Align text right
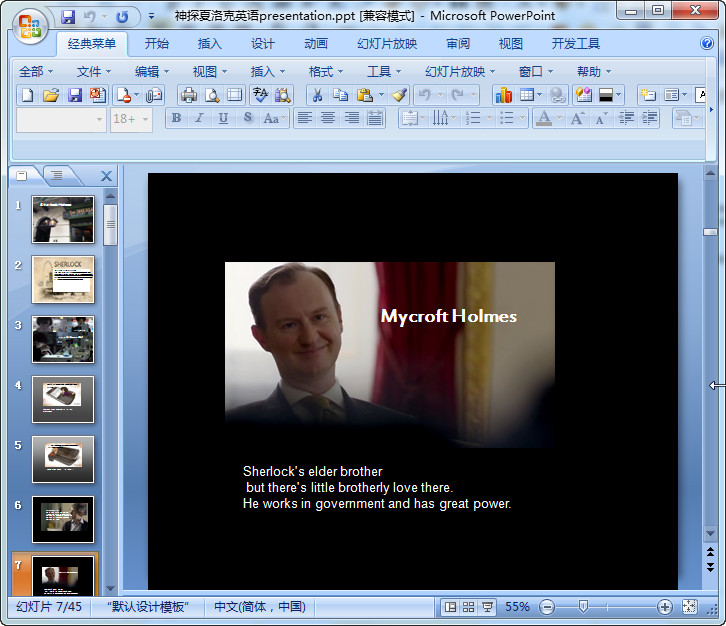Image resolution: width=726 pixels, height=626 pixels. (x=351, y=119)
